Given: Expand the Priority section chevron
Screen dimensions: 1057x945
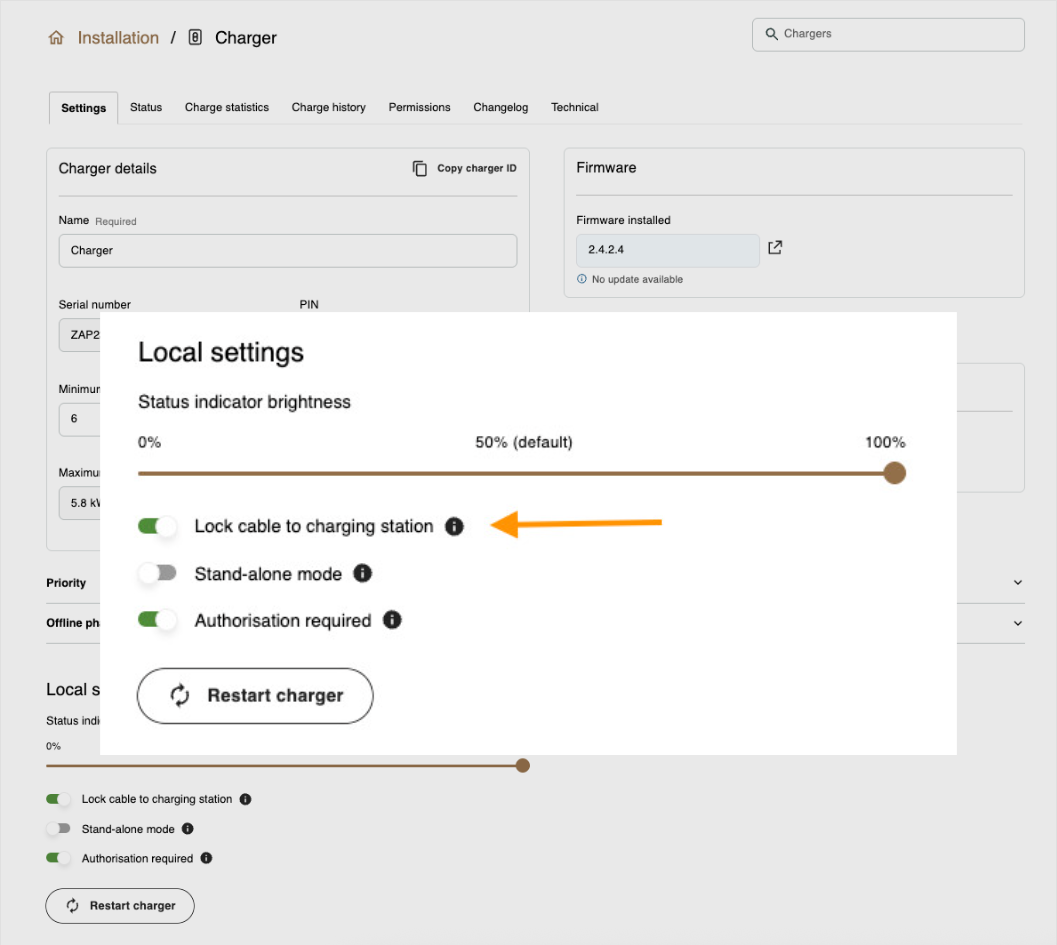Looking at the screenshot, I should (x=1018, y=583).
